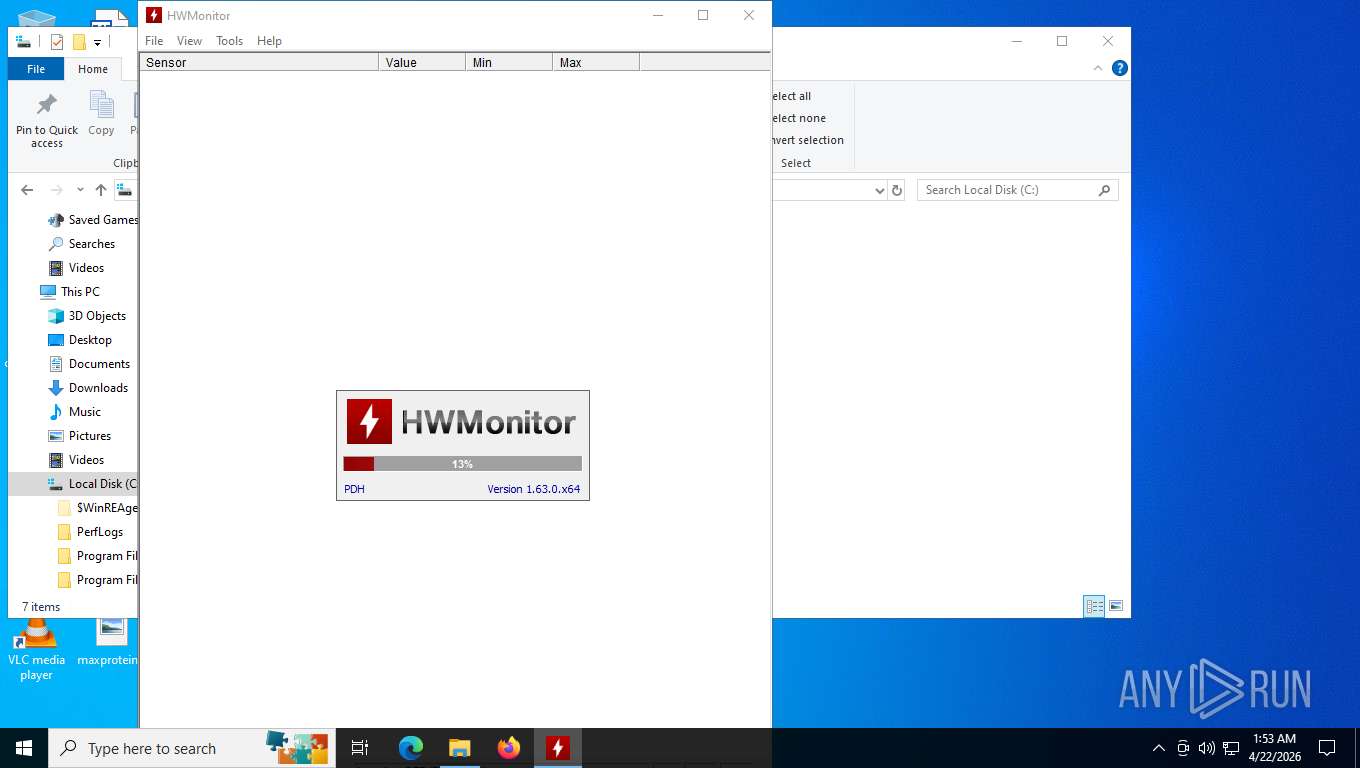Show hidden system tray icons
This screenshot has height=768, width=1360.
tap(1159, 748)
